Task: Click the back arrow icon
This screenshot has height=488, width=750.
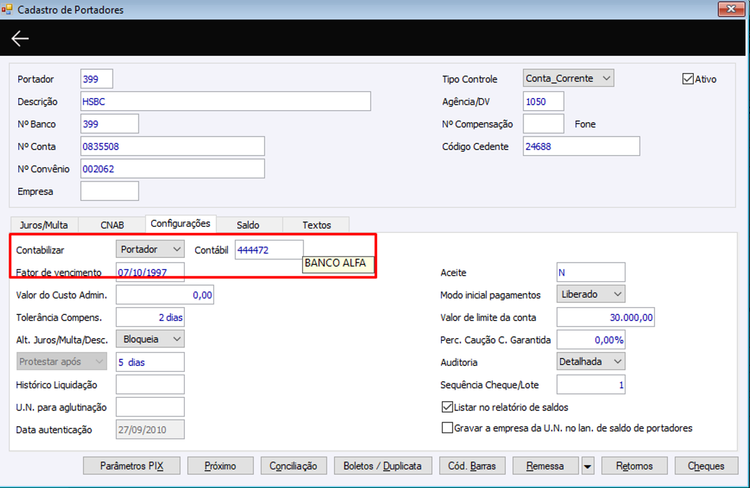Action: [20, 38]
